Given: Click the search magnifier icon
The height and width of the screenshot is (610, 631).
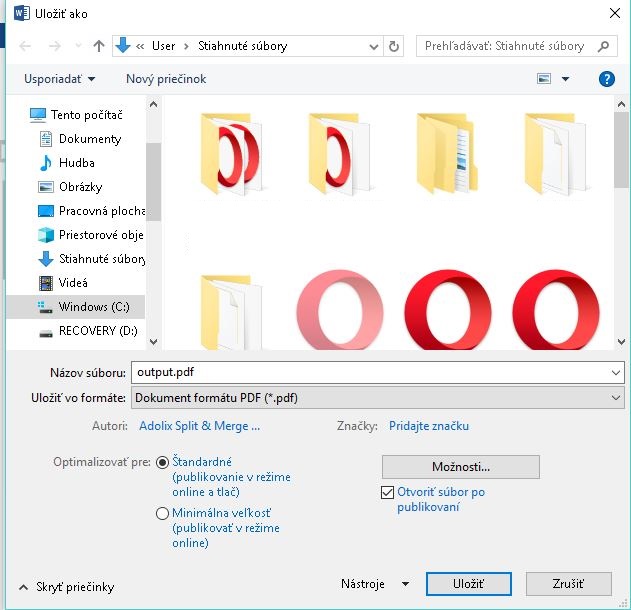Looking at the screenshot, I should coord(604,46).
